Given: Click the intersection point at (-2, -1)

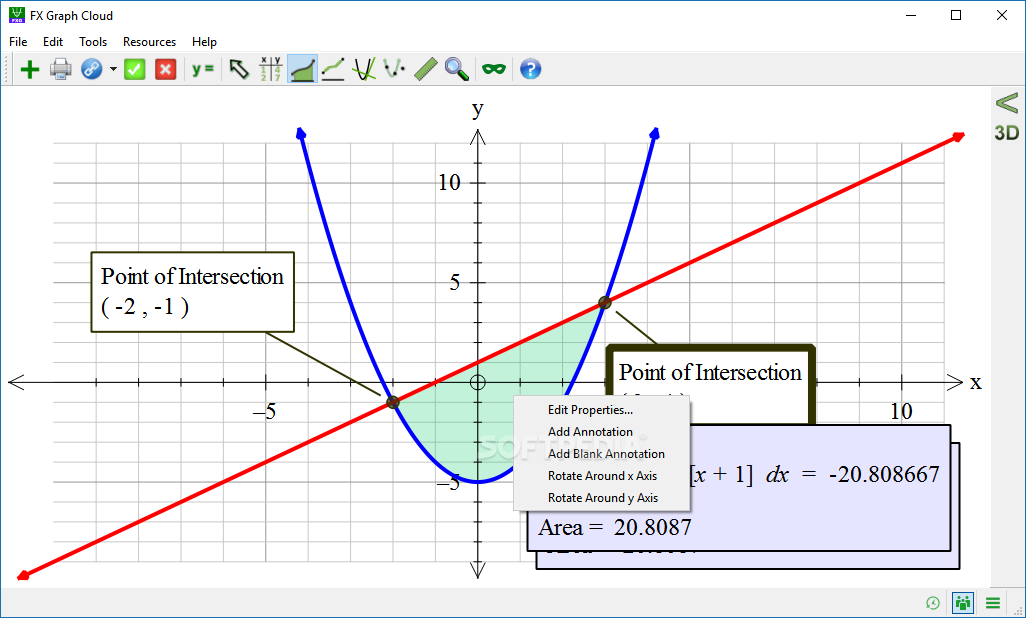Looking at the screenshot, I should pyautogui.click(x=393, y=402).
